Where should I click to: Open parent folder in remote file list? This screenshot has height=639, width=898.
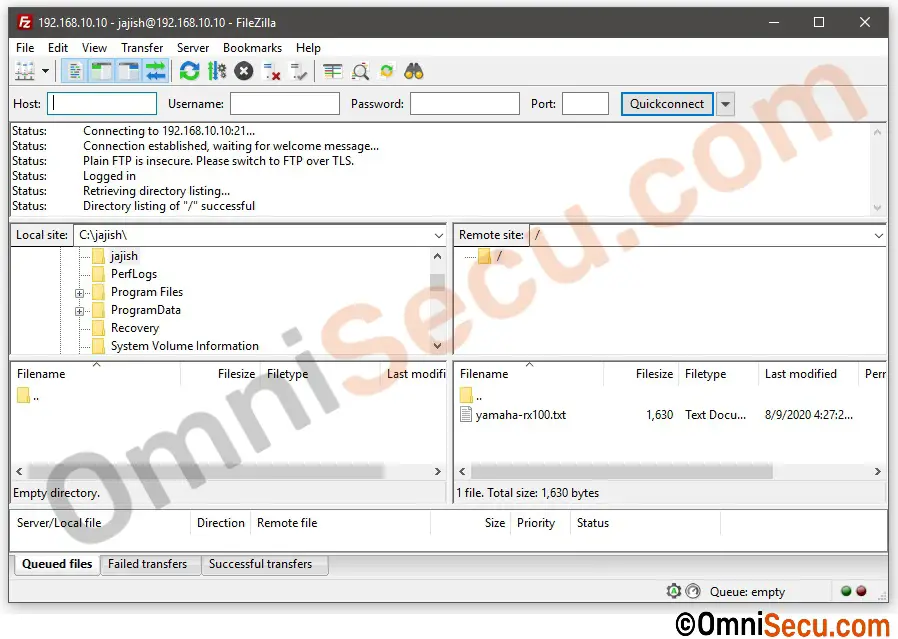472,396
